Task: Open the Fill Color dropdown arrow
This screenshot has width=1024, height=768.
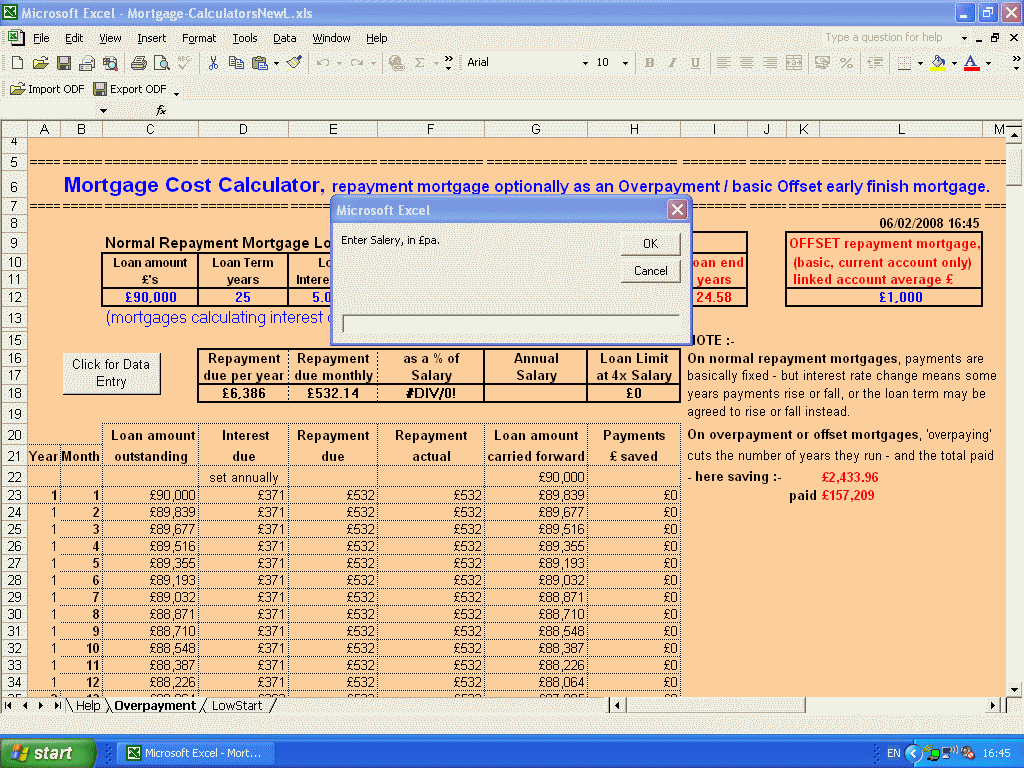Action: click(x=954, y=63)
